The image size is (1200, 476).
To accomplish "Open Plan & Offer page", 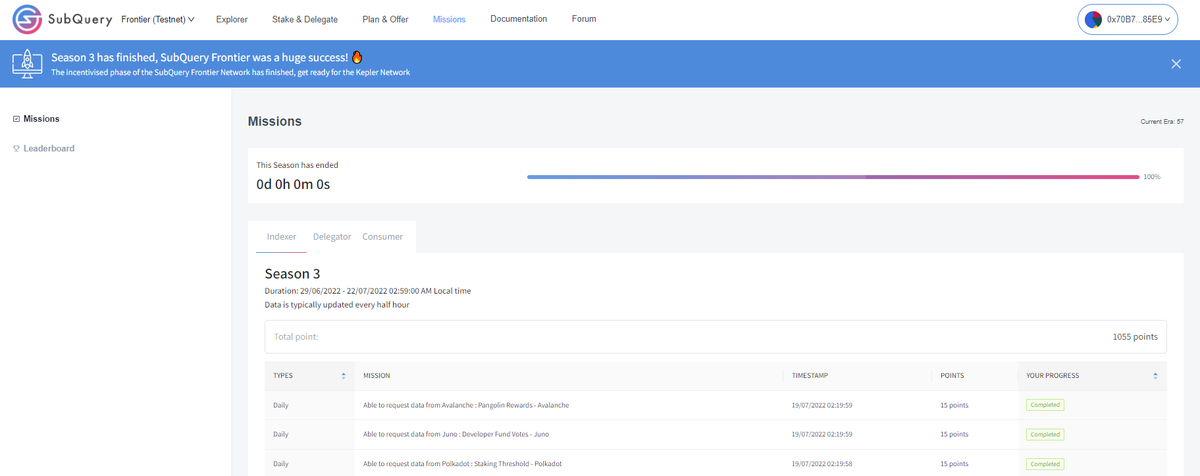I will coord(386,20).
